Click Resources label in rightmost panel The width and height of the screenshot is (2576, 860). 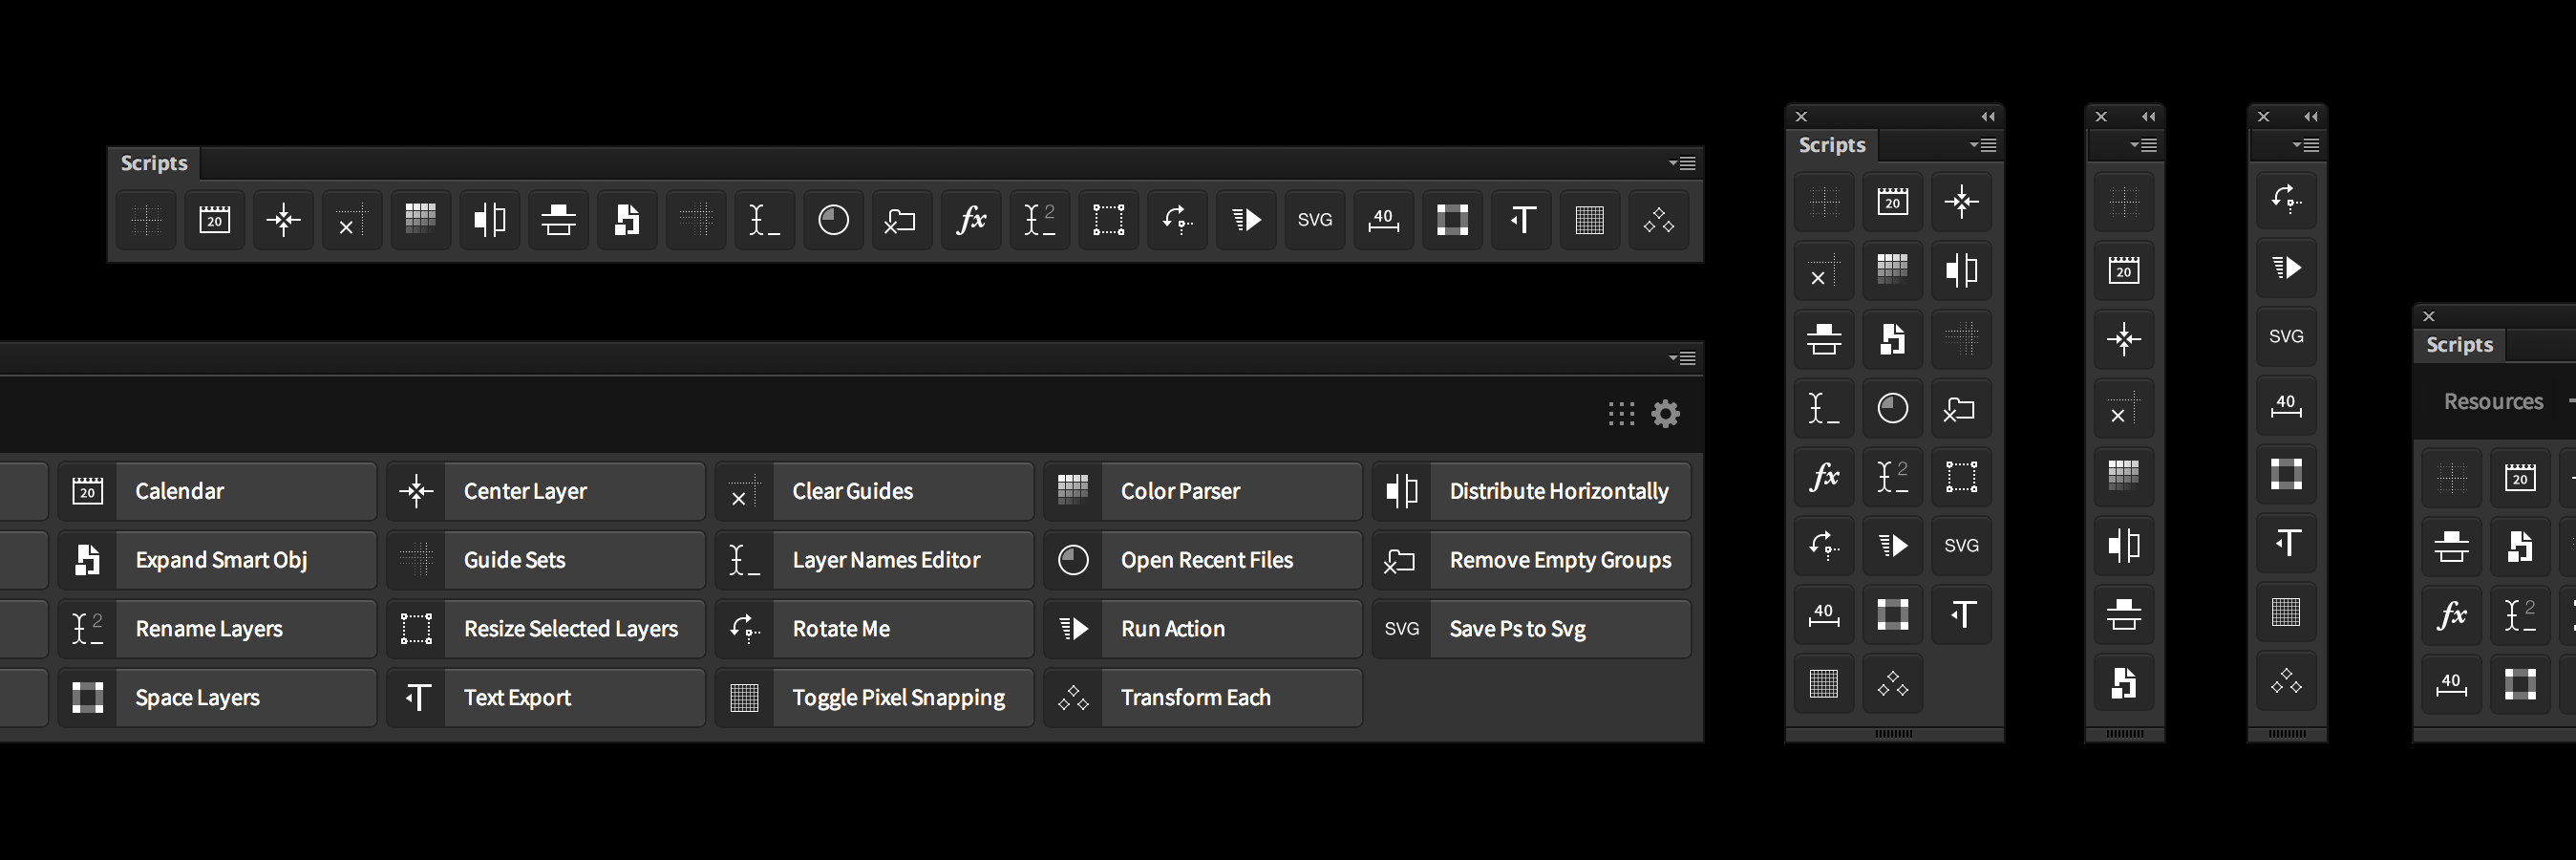click(2494, 401)
